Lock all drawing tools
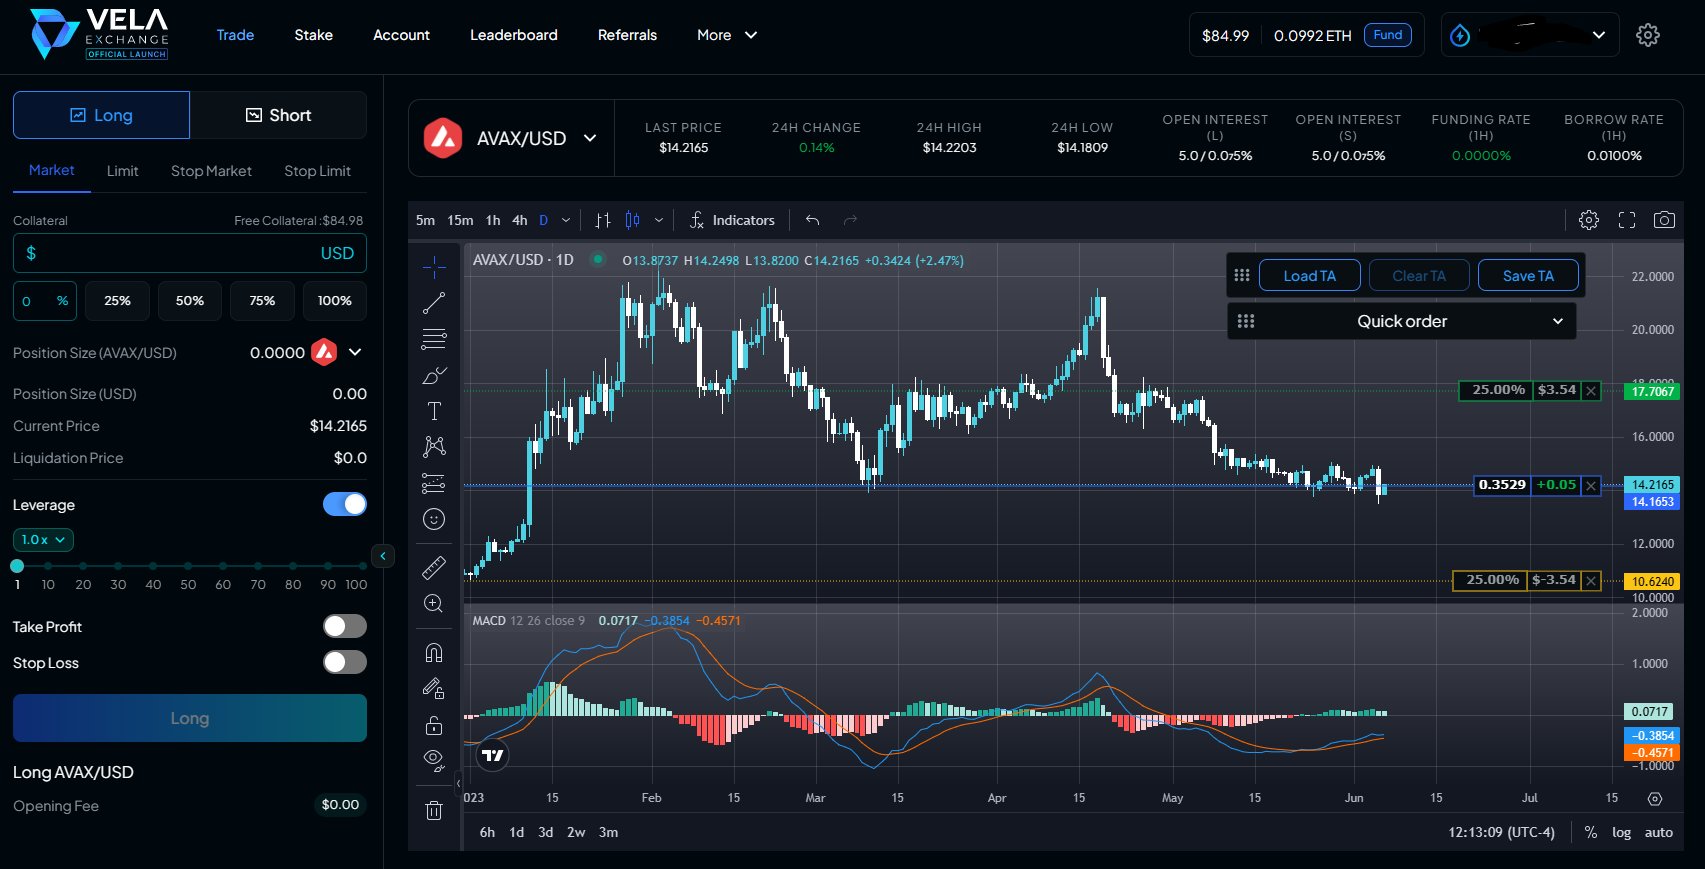The height and width of the screenshot is (869, 1705). [434, 725]
